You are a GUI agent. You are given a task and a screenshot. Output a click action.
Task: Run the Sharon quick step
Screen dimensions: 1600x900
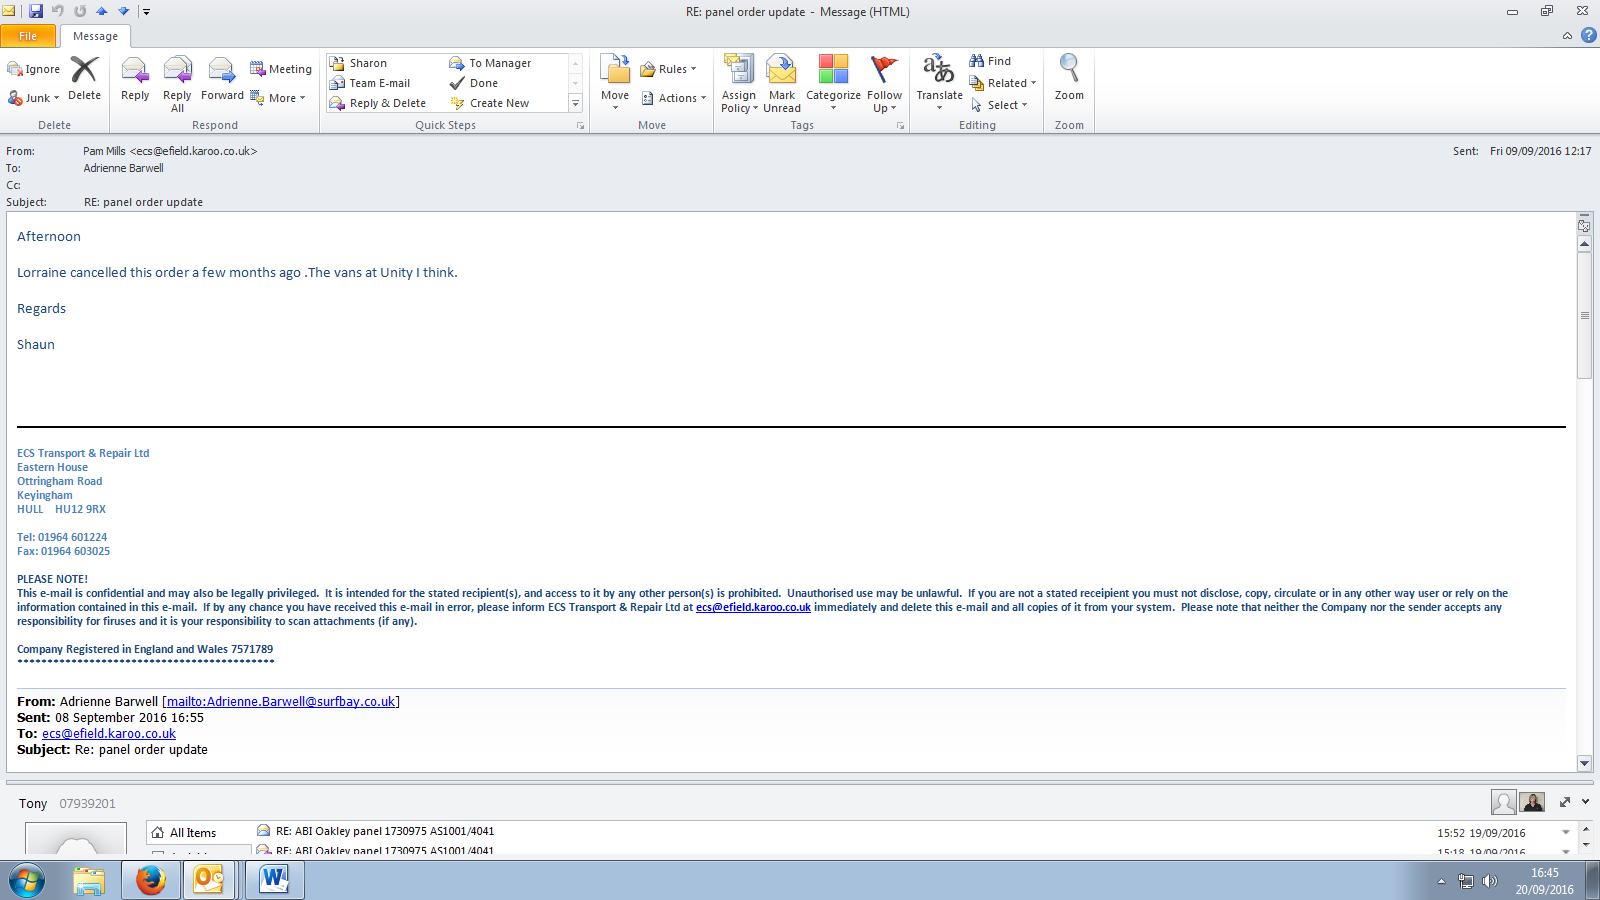pyautogui.click(x=358, y=63)
